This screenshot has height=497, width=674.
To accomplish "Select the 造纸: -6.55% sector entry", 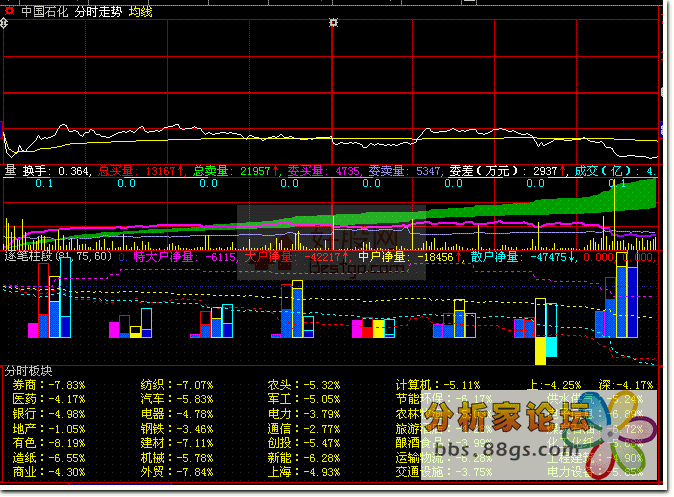I will click(49, 458).
